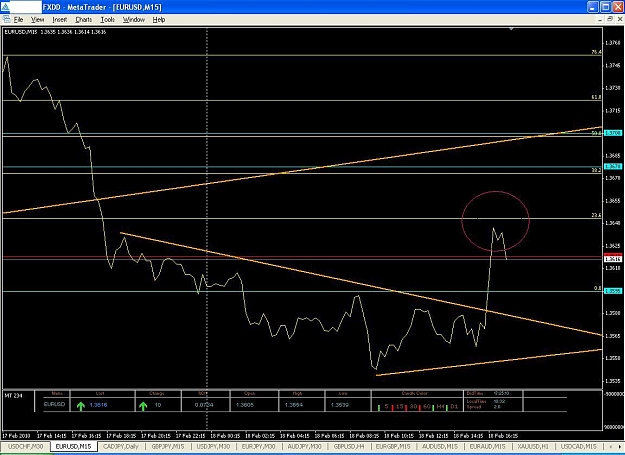Switch to the CADJPY,Daily chart tab

click(x=121, y=447)
